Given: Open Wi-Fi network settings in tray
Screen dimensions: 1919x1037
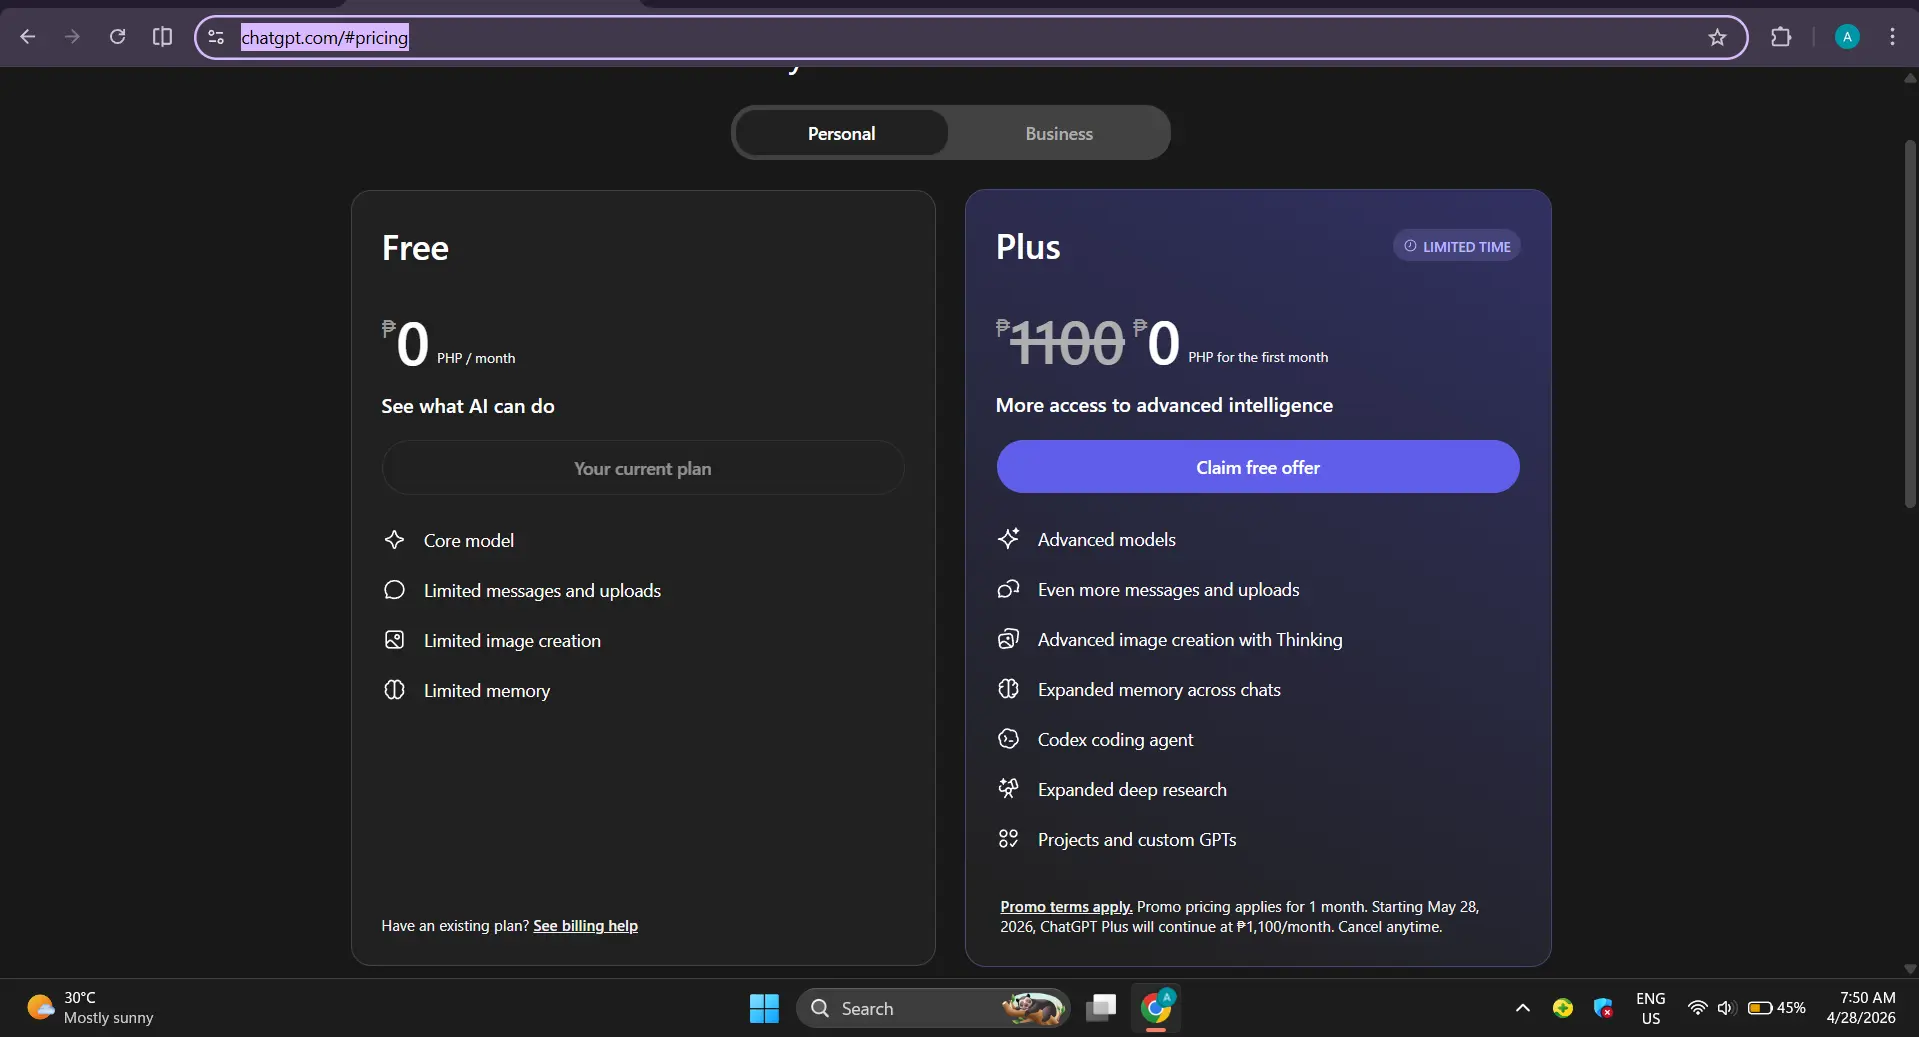Looking at the screenshot, I should (1697, 1008).
